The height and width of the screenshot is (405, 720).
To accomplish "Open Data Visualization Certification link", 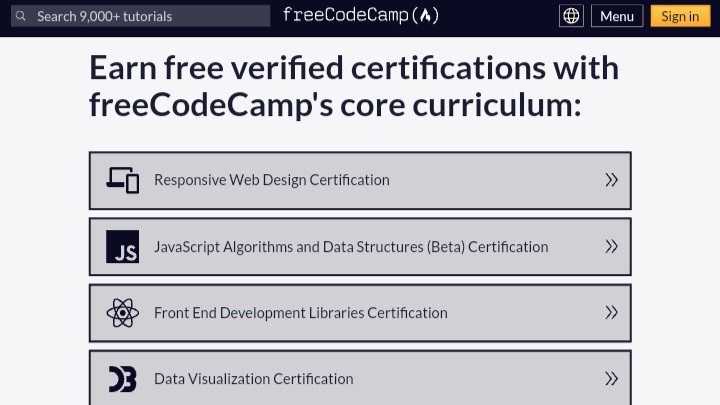I will (x=254, y=379).
